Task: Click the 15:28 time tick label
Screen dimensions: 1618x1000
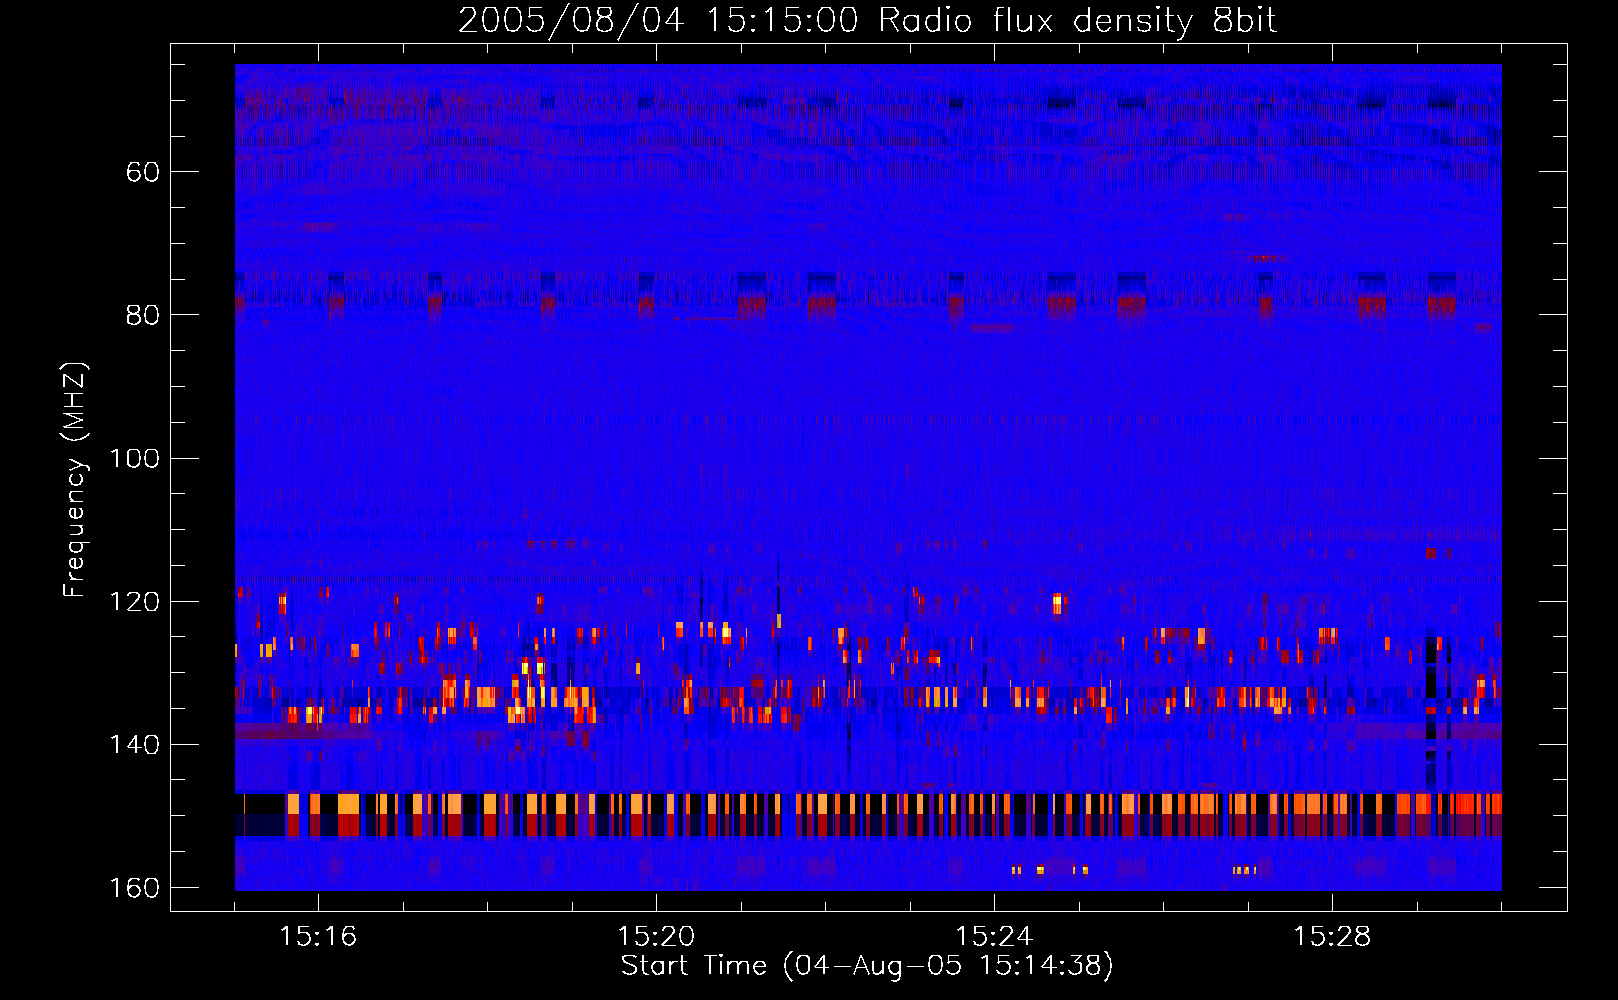Action: 1332,937
